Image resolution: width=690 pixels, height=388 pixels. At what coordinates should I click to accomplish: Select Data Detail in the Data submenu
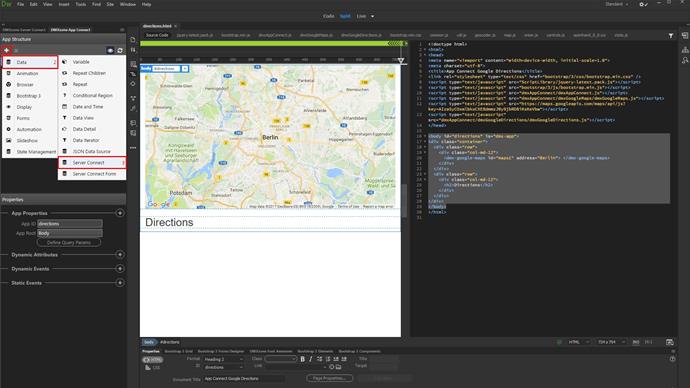coord(92,129)
